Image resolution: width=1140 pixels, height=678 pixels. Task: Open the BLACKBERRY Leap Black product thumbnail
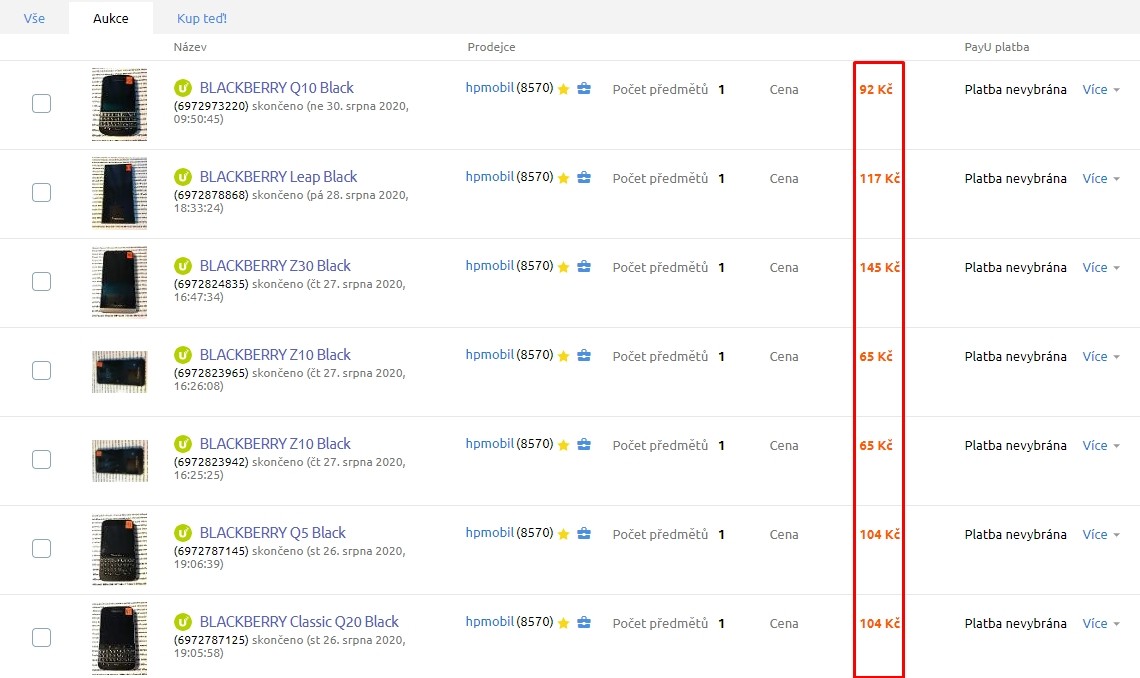pos(119,194)
